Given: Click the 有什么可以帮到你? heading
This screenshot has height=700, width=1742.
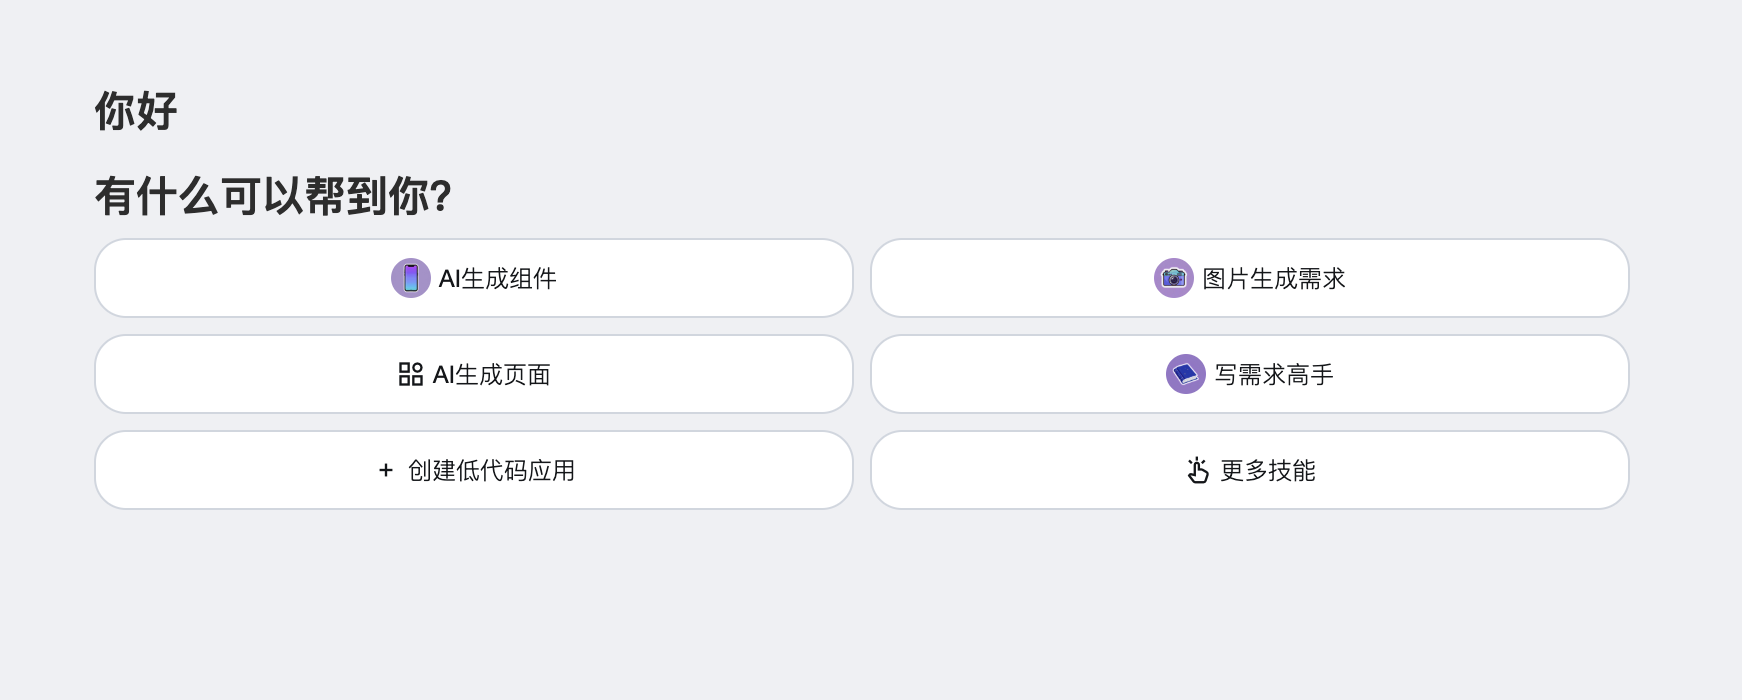Looking at the screenshot, I should tap(273, 196).
